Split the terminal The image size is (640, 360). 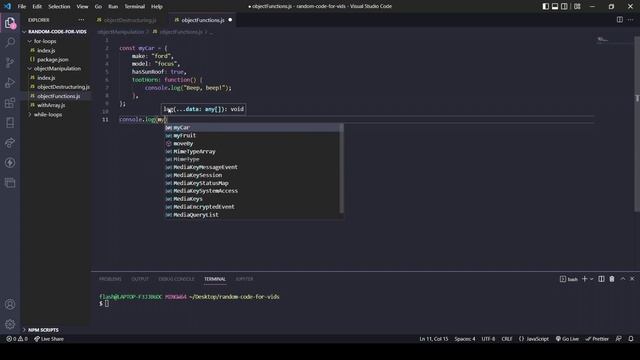[x=601, y=279]
